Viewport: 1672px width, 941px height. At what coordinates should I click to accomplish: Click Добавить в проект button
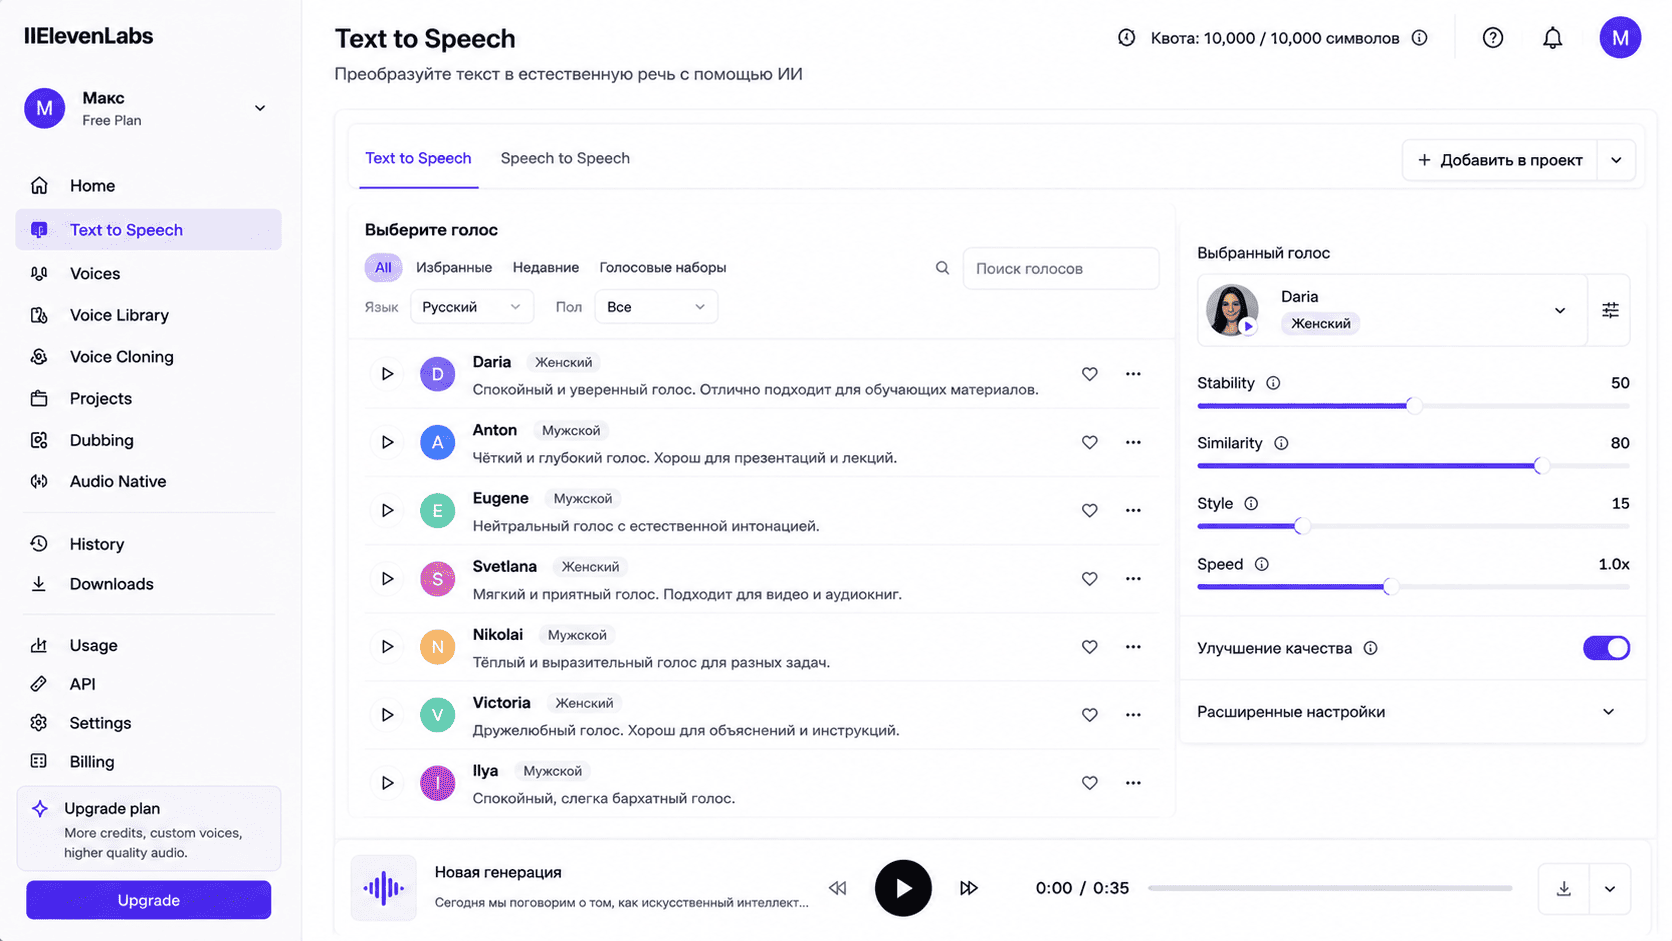click(x=1500, y=160)
